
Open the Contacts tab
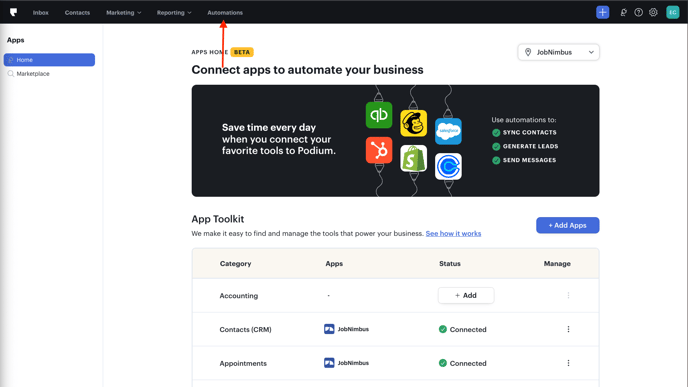click(77, 13)
